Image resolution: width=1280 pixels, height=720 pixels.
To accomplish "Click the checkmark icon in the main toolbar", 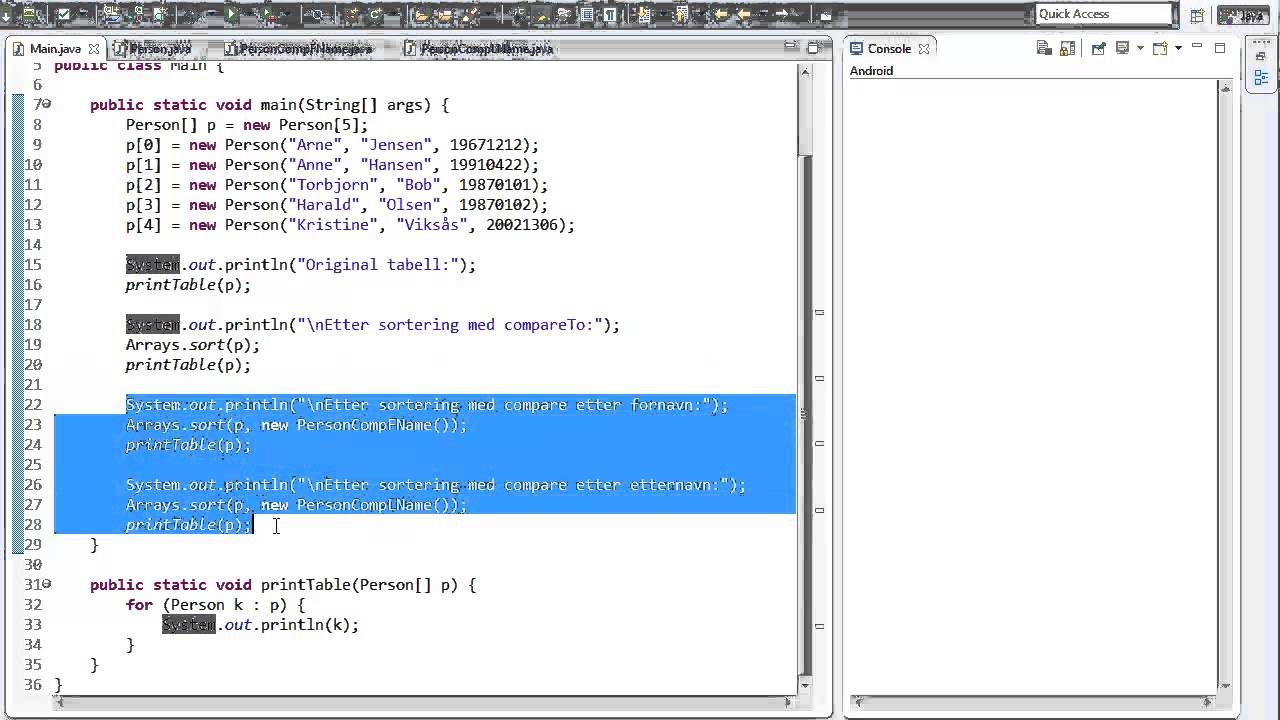I will (x=63, y=14).
